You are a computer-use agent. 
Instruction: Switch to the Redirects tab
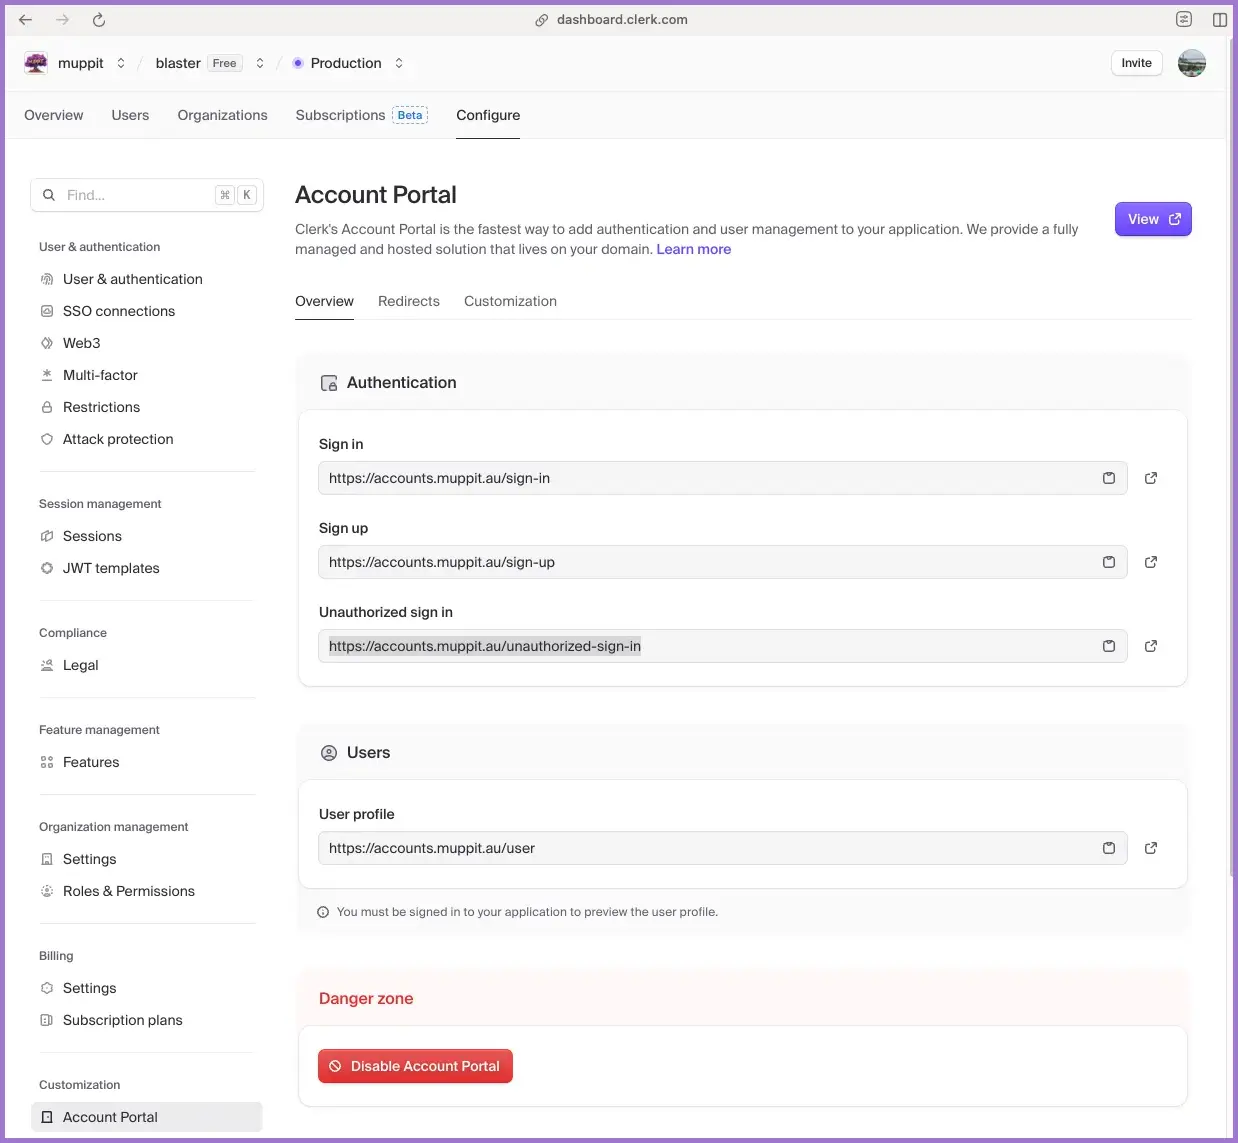408,301
